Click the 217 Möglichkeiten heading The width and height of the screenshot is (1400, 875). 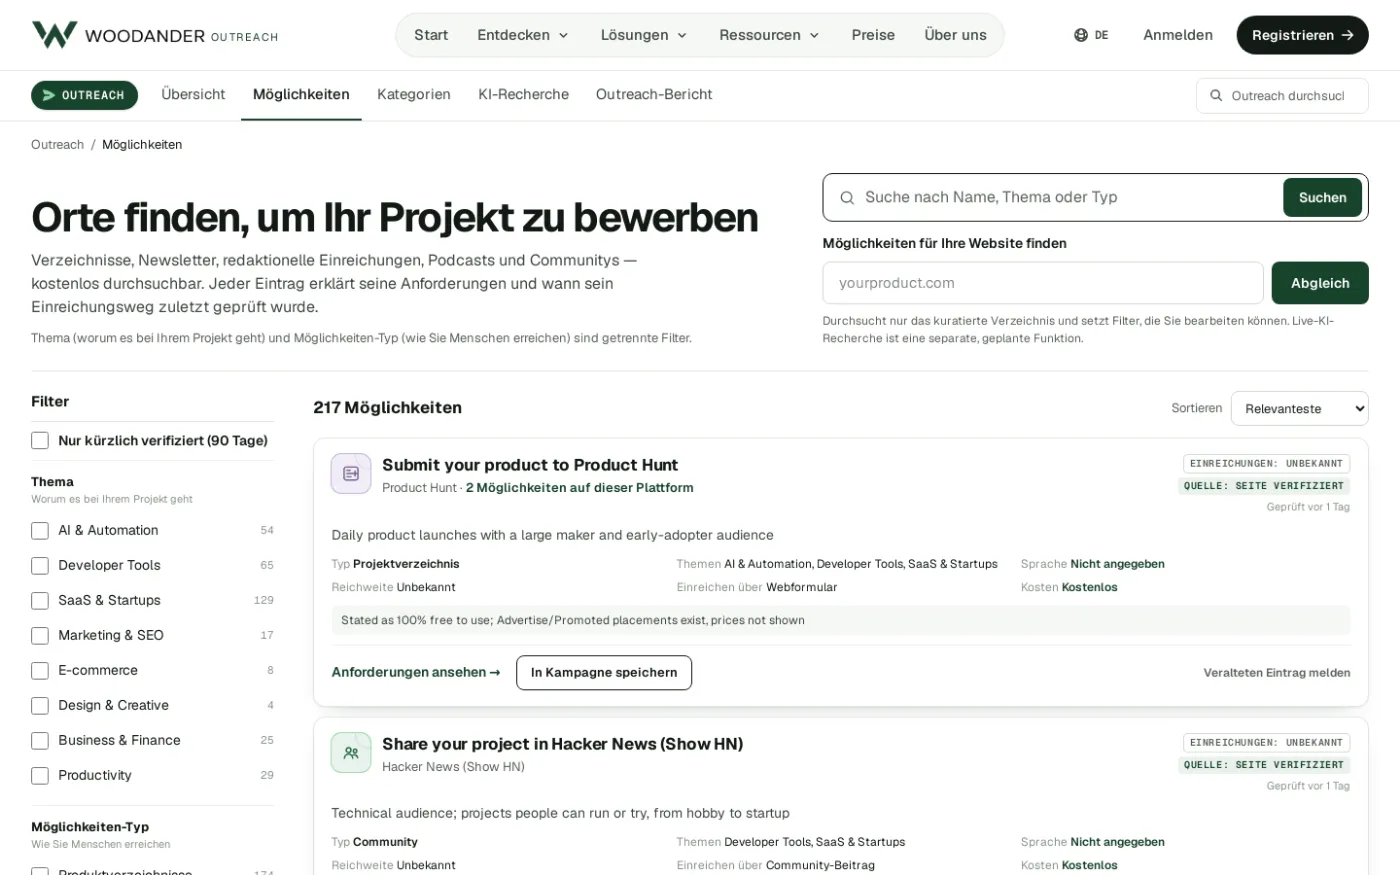tap(387, 408)
